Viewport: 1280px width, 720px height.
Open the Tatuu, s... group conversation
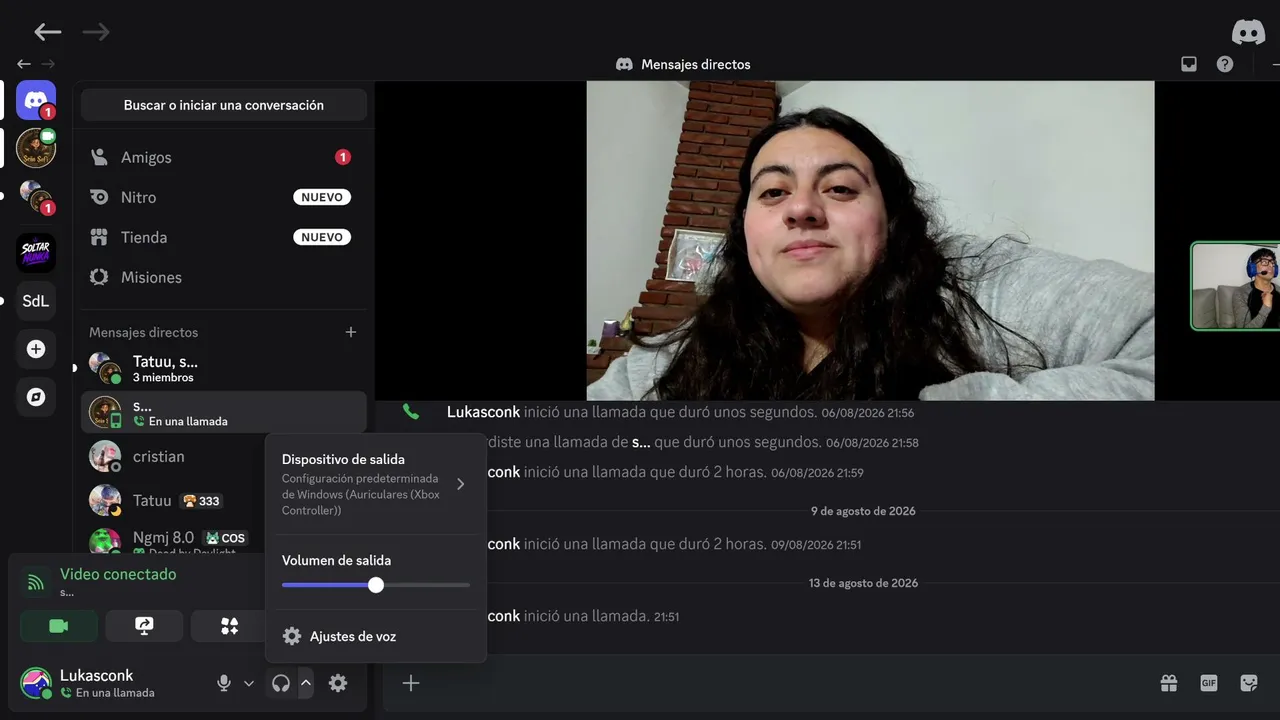(224, 368)
